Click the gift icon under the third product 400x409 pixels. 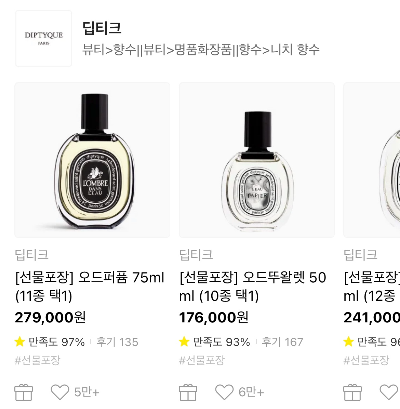[x=352, y=392]
